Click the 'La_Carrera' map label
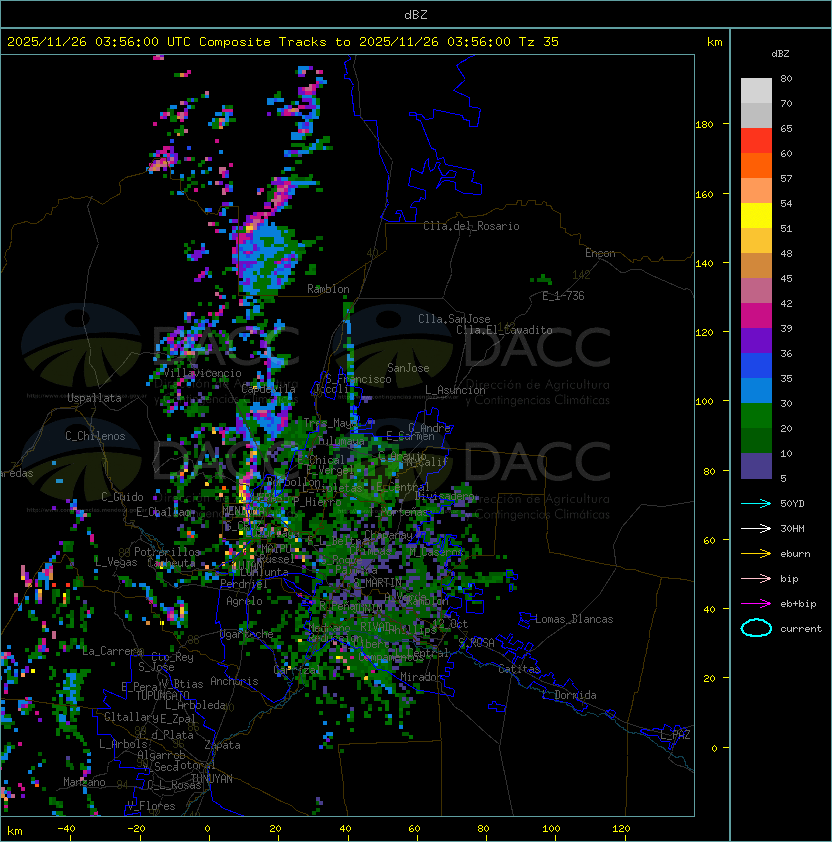Screen dimensions: 832x842 [x=112, y=651]
